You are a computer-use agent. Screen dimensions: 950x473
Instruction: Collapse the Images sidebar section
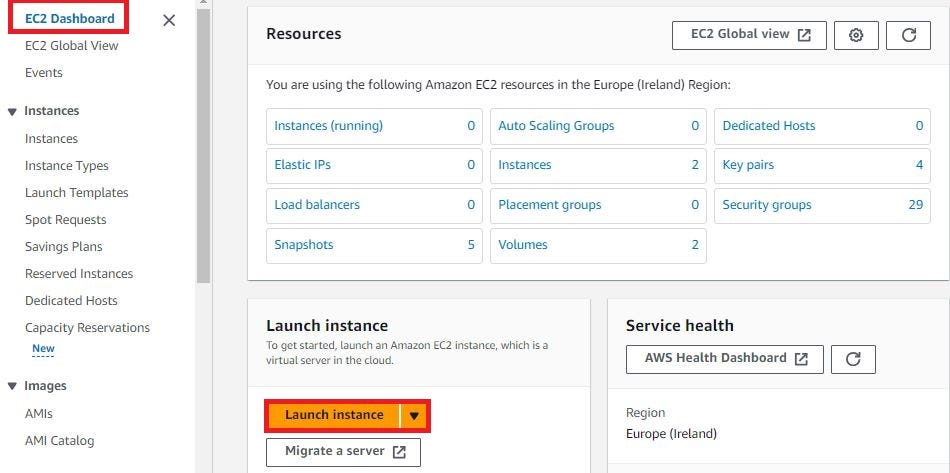12,386
